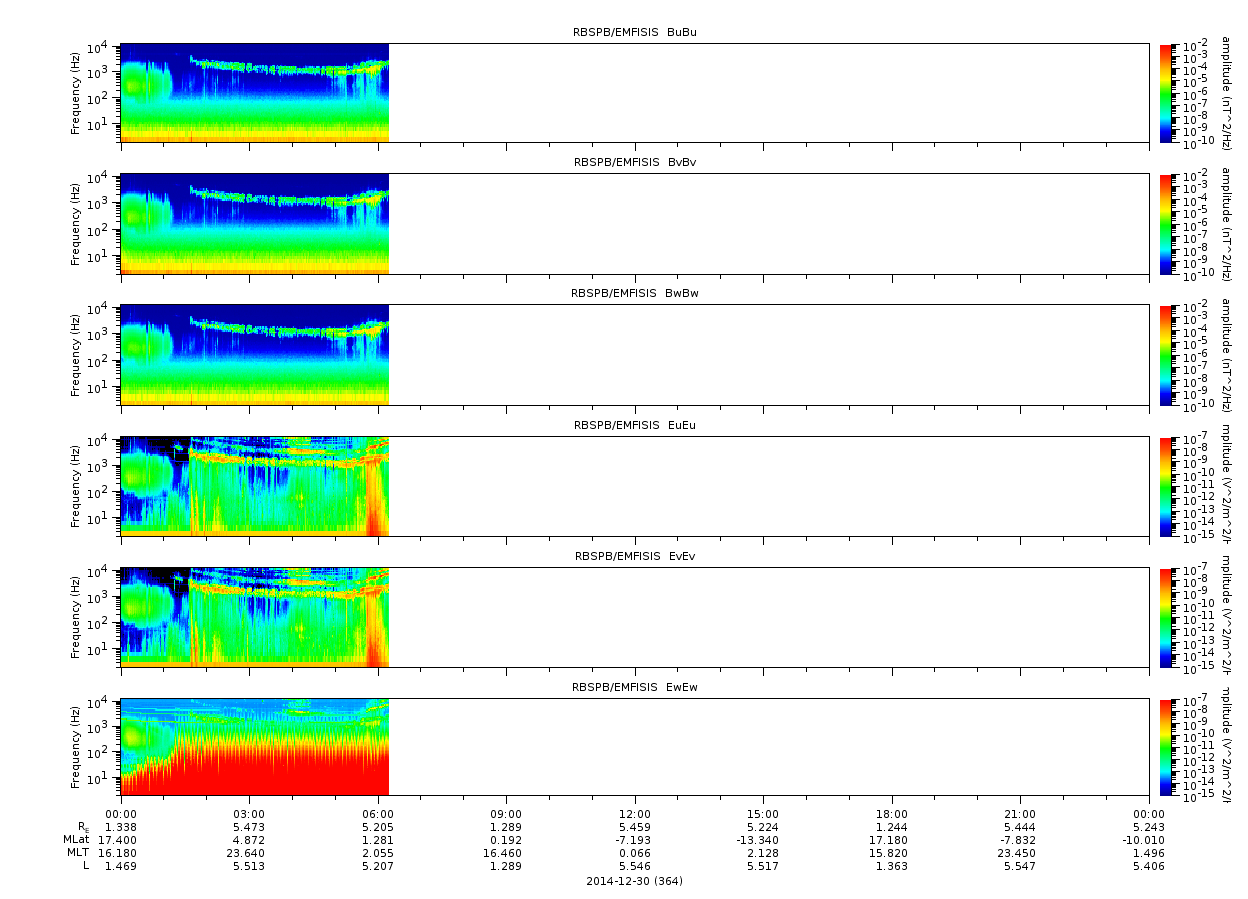The image size is (1248, 899).
Task: Click the 12:00 time axis label
Action: (634, 814)
